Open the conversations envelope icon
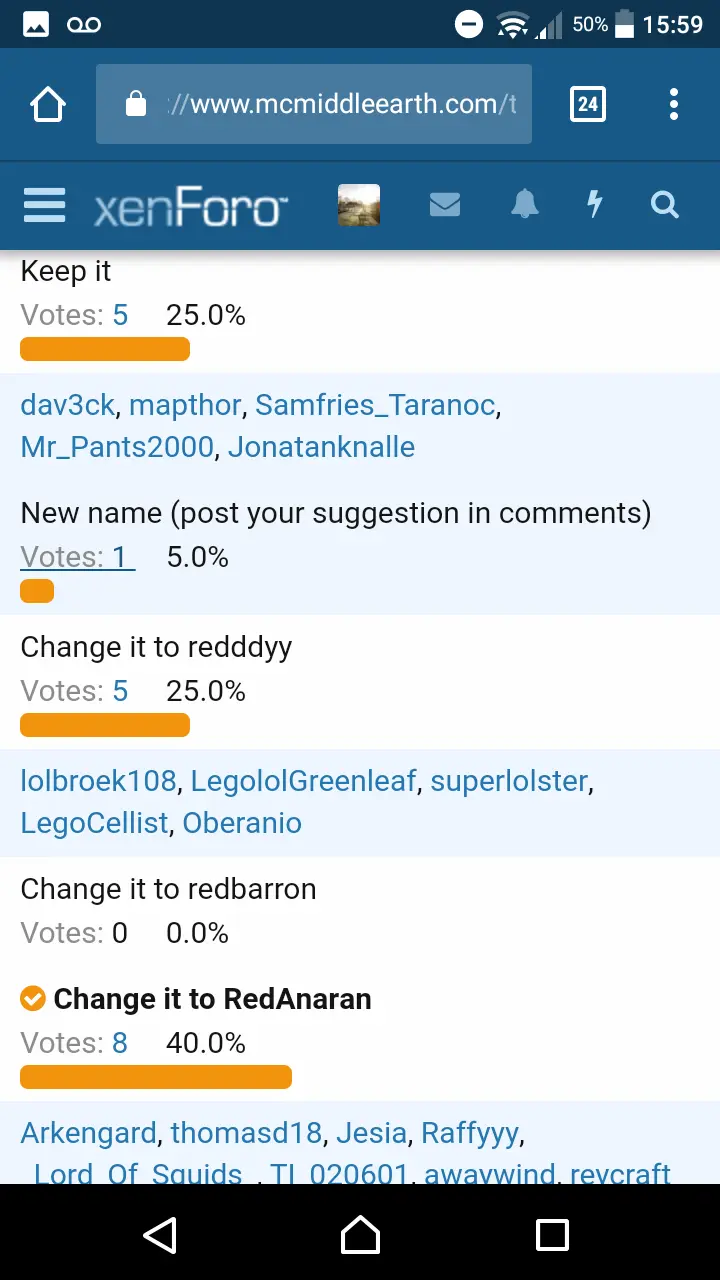Screen dimensions: 720x1280 tap(445, 205)
